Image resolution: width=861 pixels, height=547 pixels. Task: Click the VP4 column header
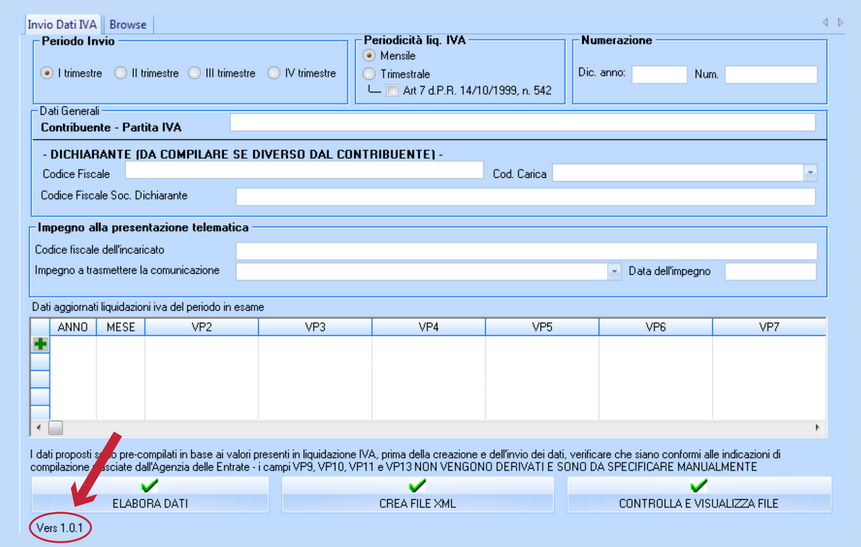pos(429,327)
